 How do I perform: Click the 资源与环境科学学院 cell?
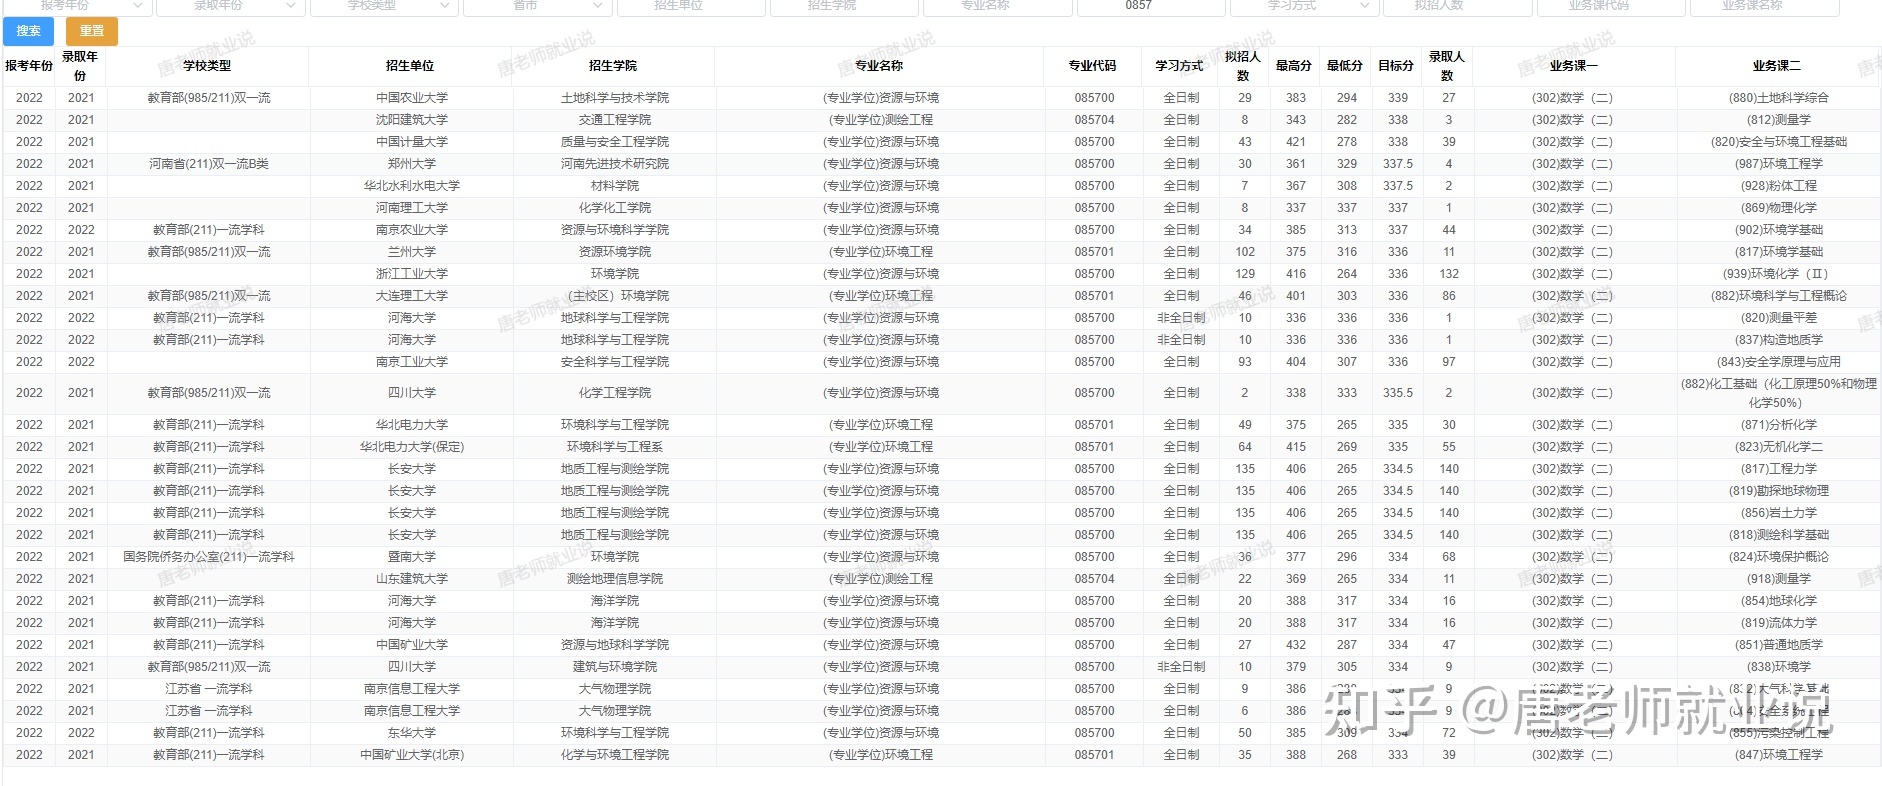(x=614, y=230)
